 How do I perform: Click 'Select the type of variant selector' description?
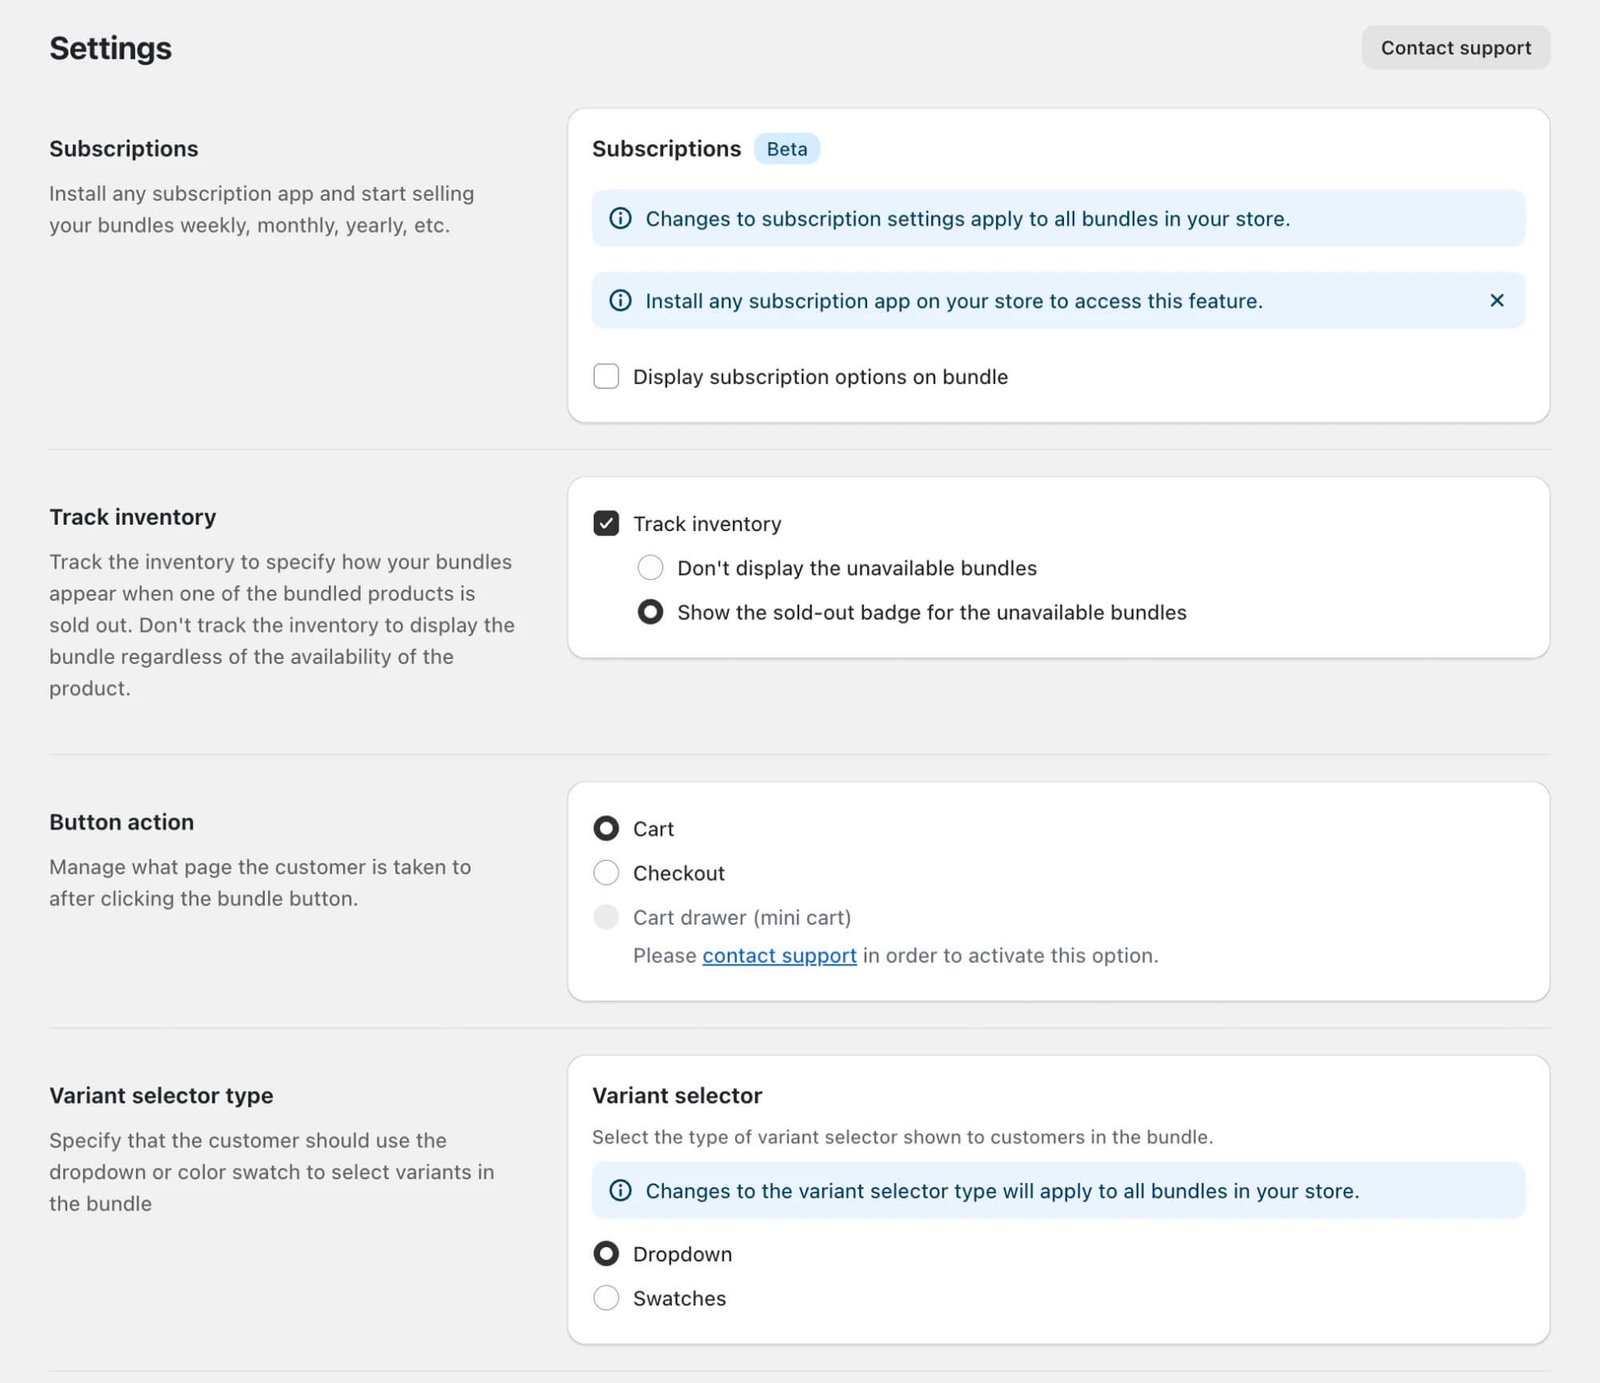pos(902,1137)
